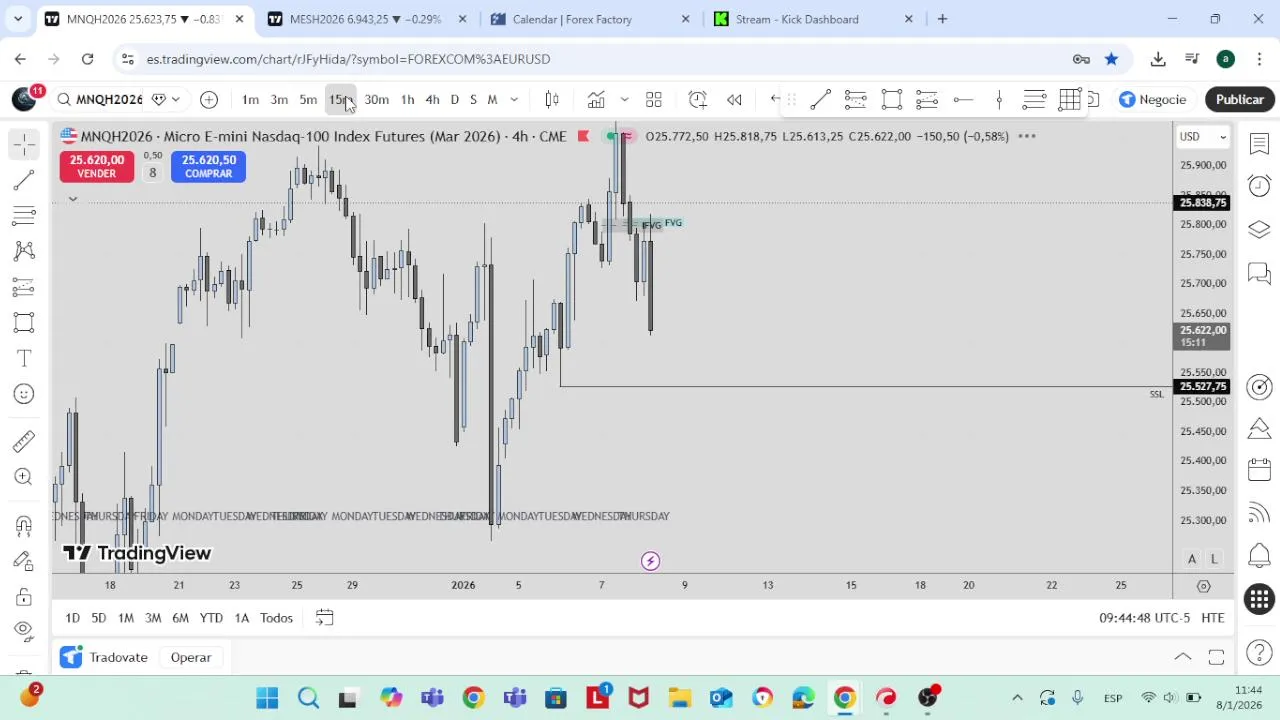The height and width of the screenshot is (720, 1280).
Task: Toggle auto scale A button
Action: point(1192,559)
